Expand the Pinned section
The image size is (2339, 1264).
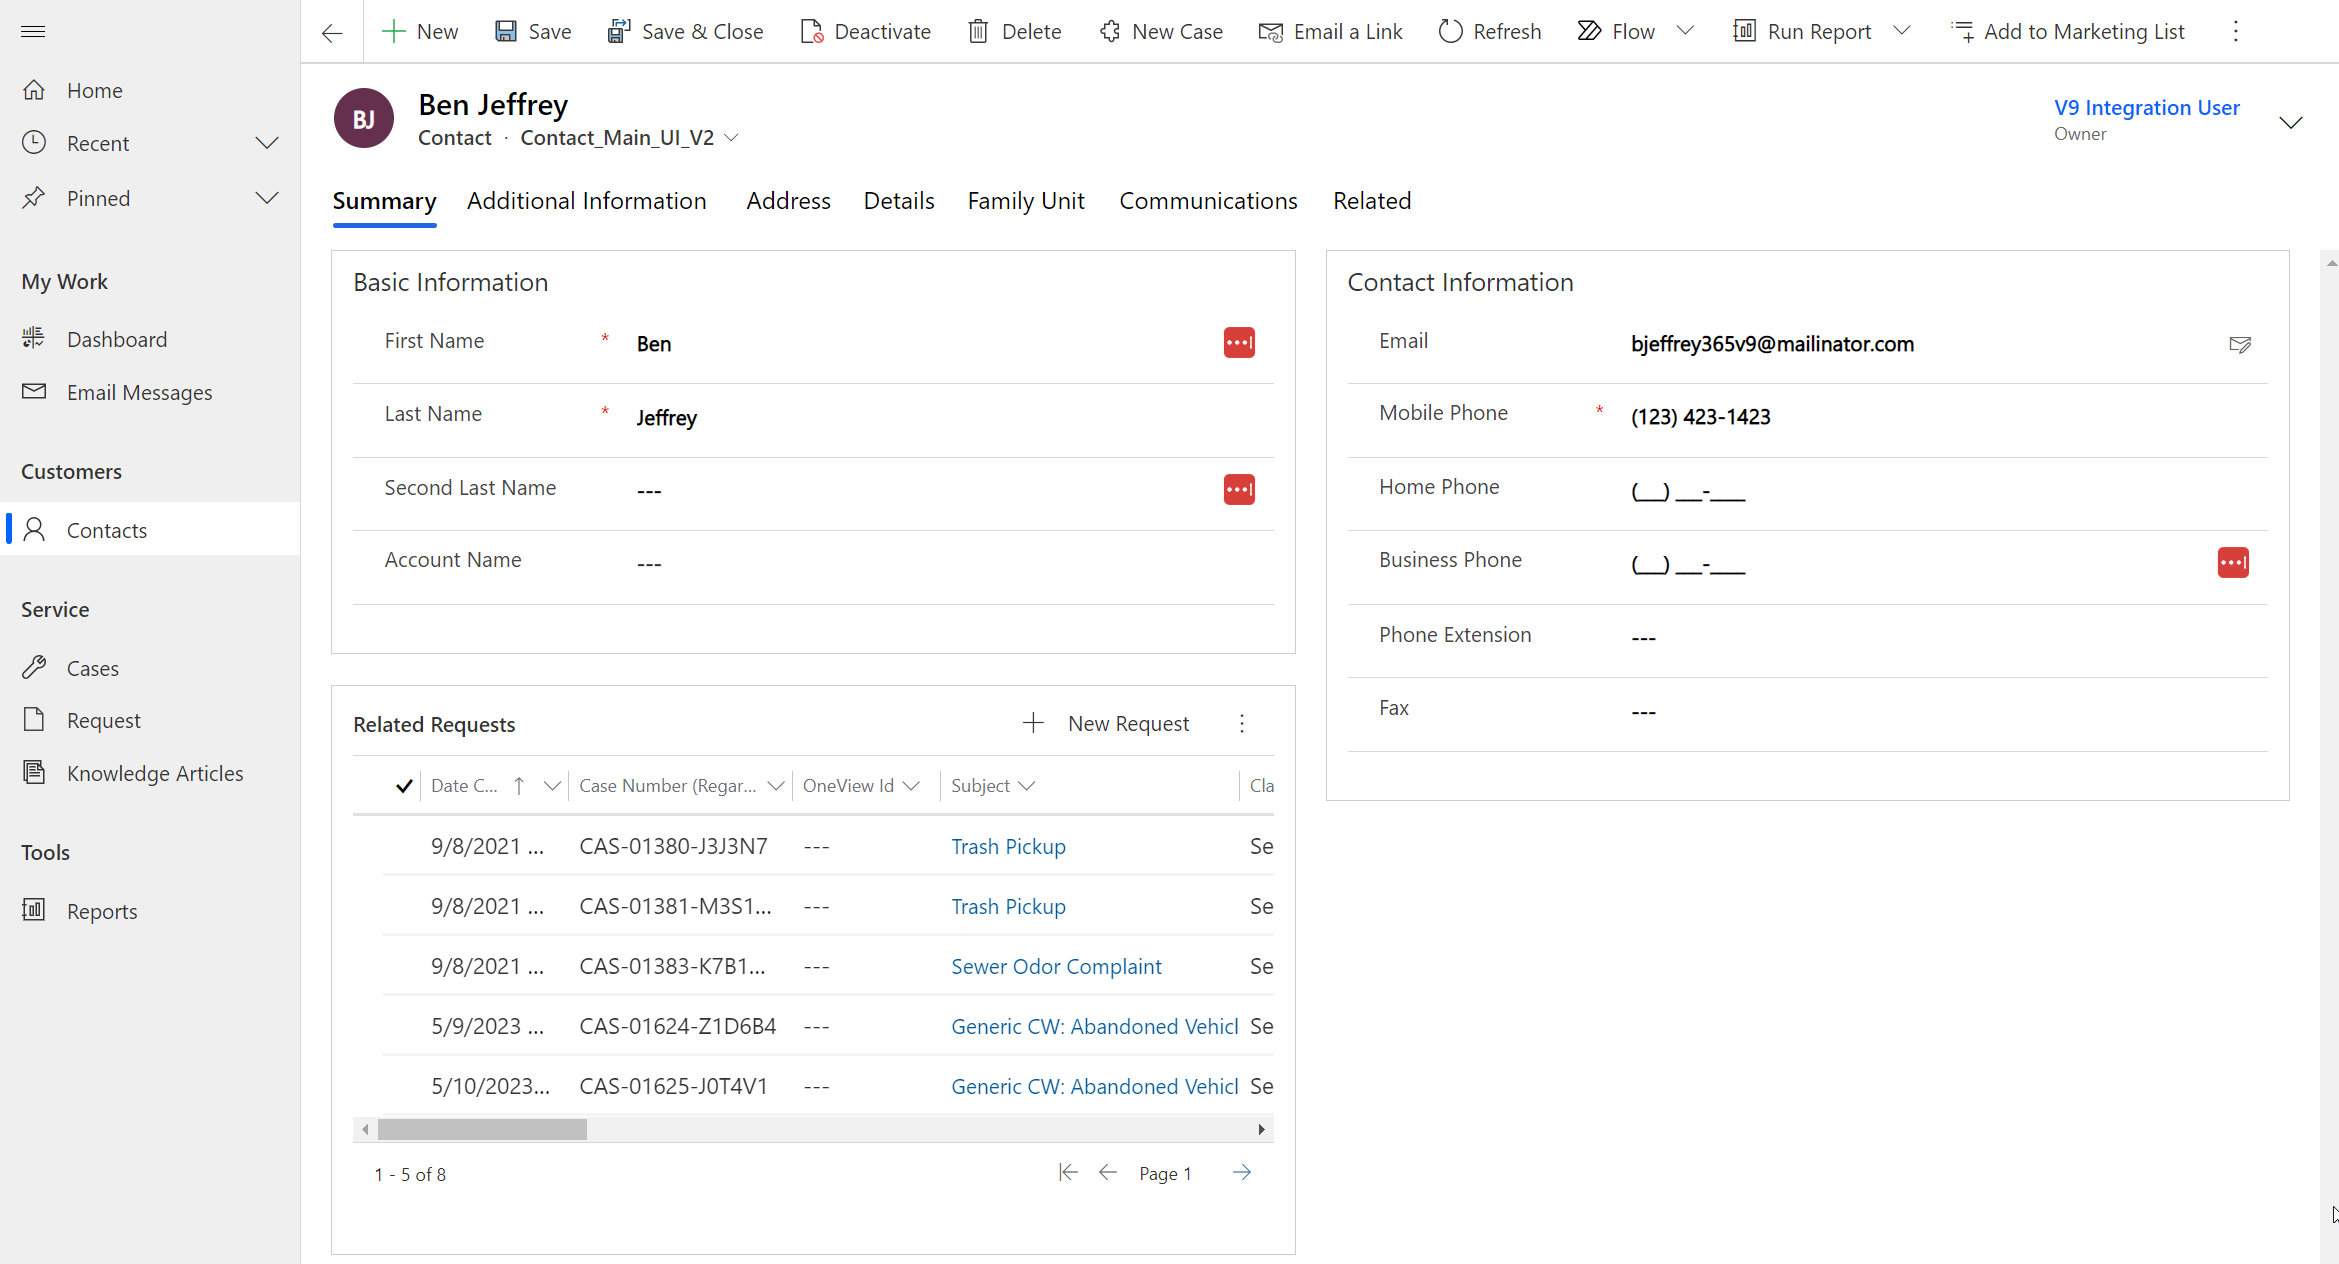click(267, 198)
